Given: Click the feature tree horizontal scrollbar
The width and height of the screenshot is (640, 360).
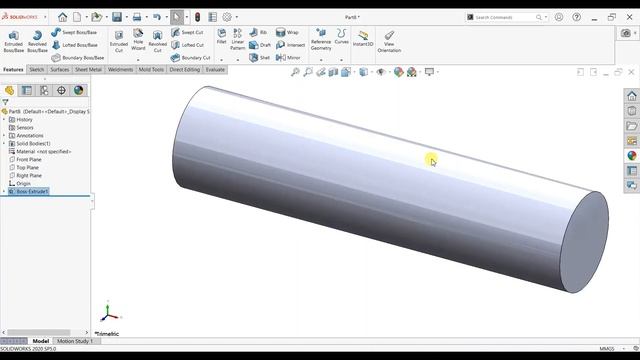Looking at the screenshot, I should [x=45, y=333].
